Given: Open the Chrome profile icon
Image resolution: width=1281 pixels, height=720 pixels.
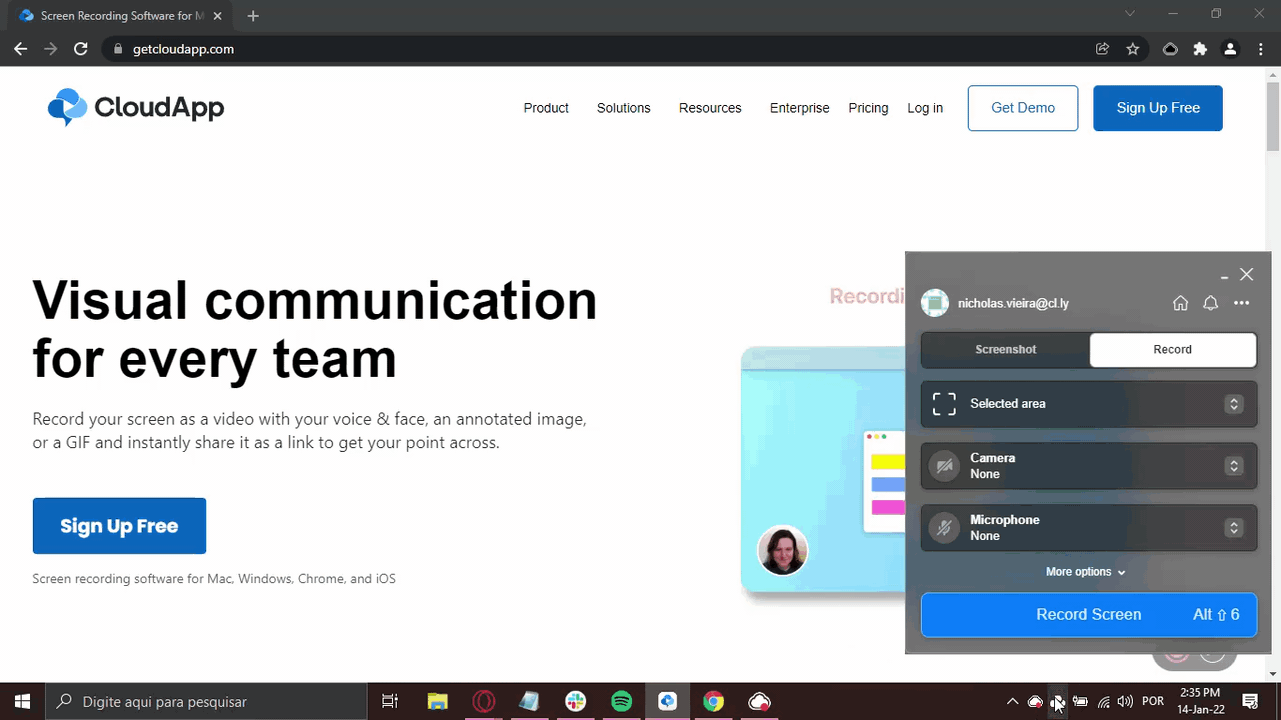Looking at the screenshot, I should (1231, 49).
